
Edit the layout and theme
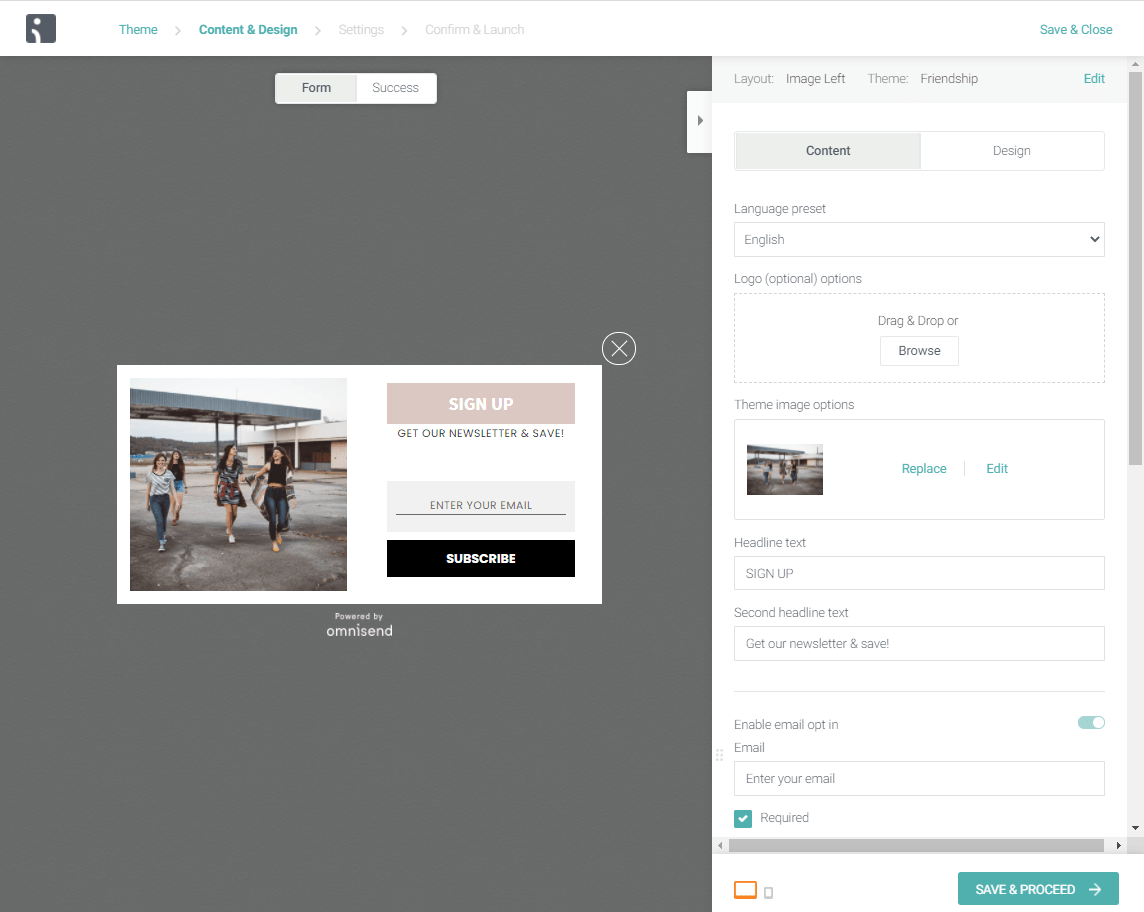click(1094, 79)
